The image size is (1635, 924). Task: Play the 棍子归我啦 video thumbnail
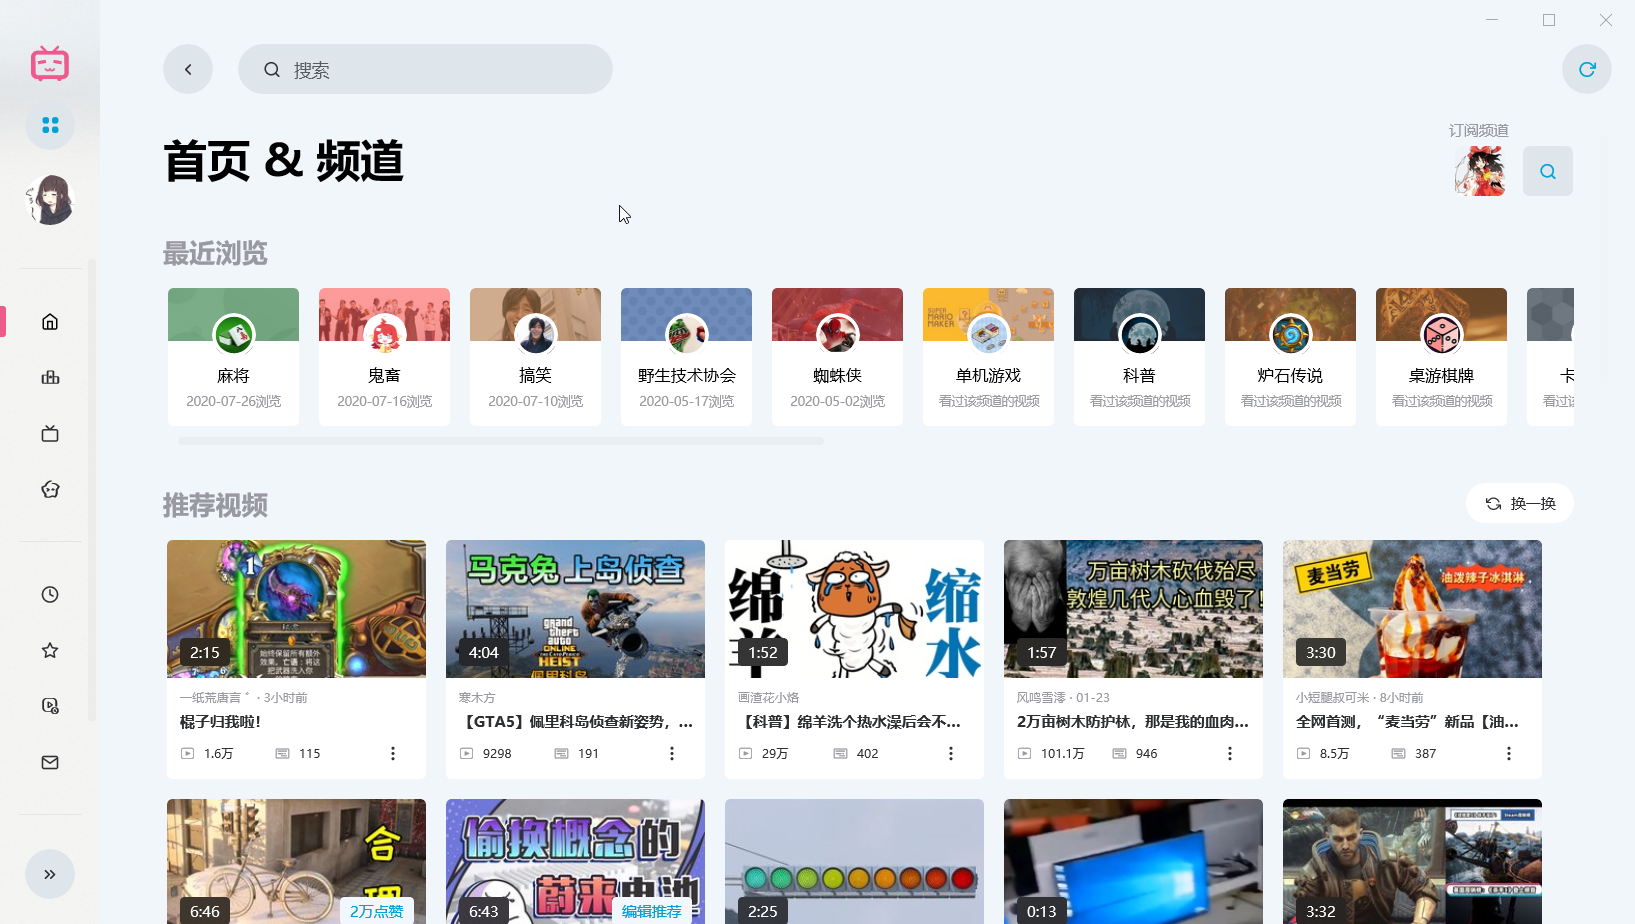pyautogui.click(x=296, y=609)
